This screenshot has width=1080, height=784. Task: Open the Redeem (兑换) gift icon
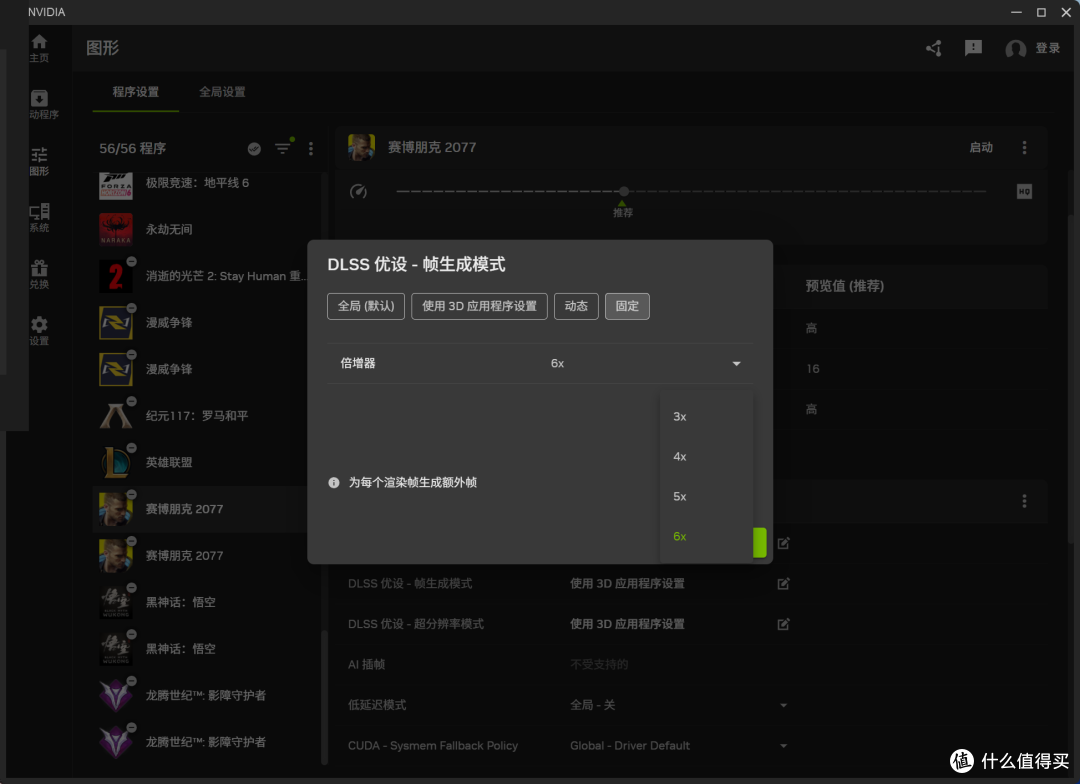pyautogui.click(x=39, y=269)
